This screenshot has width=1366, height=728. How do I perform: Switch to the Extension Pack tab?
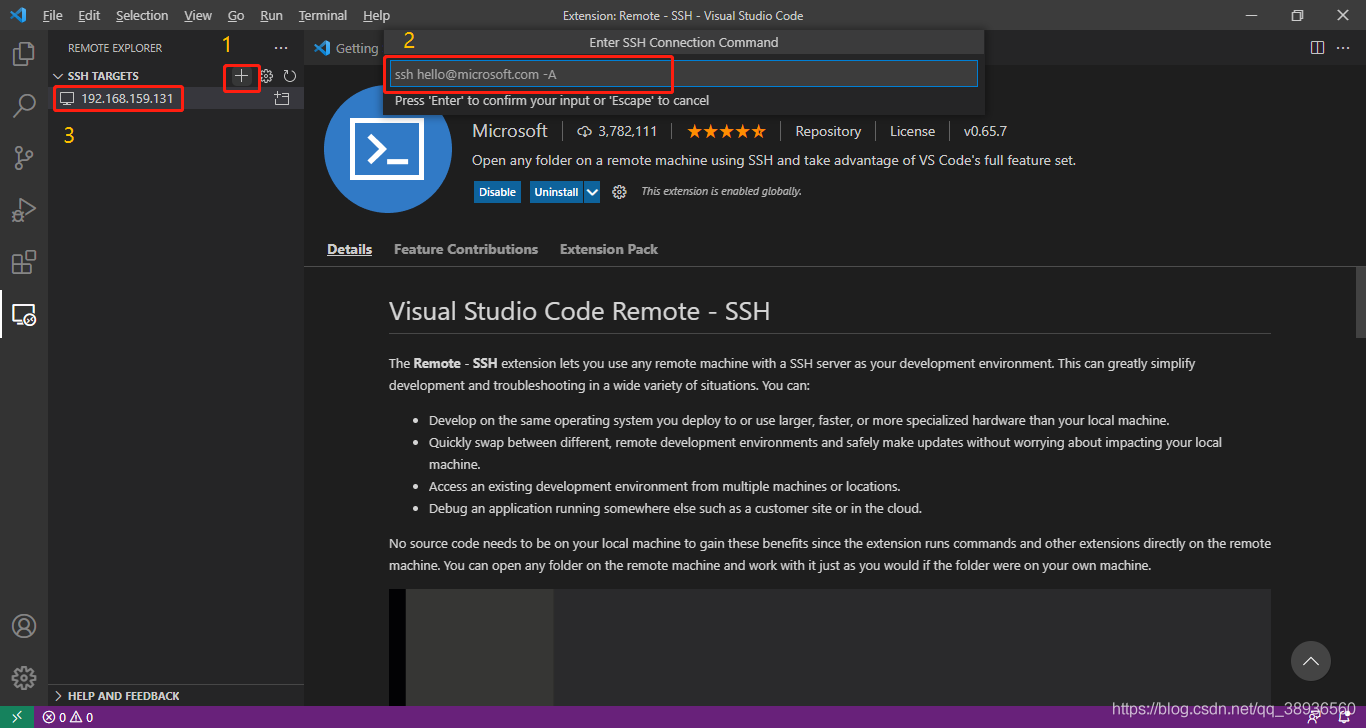[x=609, y=249]
